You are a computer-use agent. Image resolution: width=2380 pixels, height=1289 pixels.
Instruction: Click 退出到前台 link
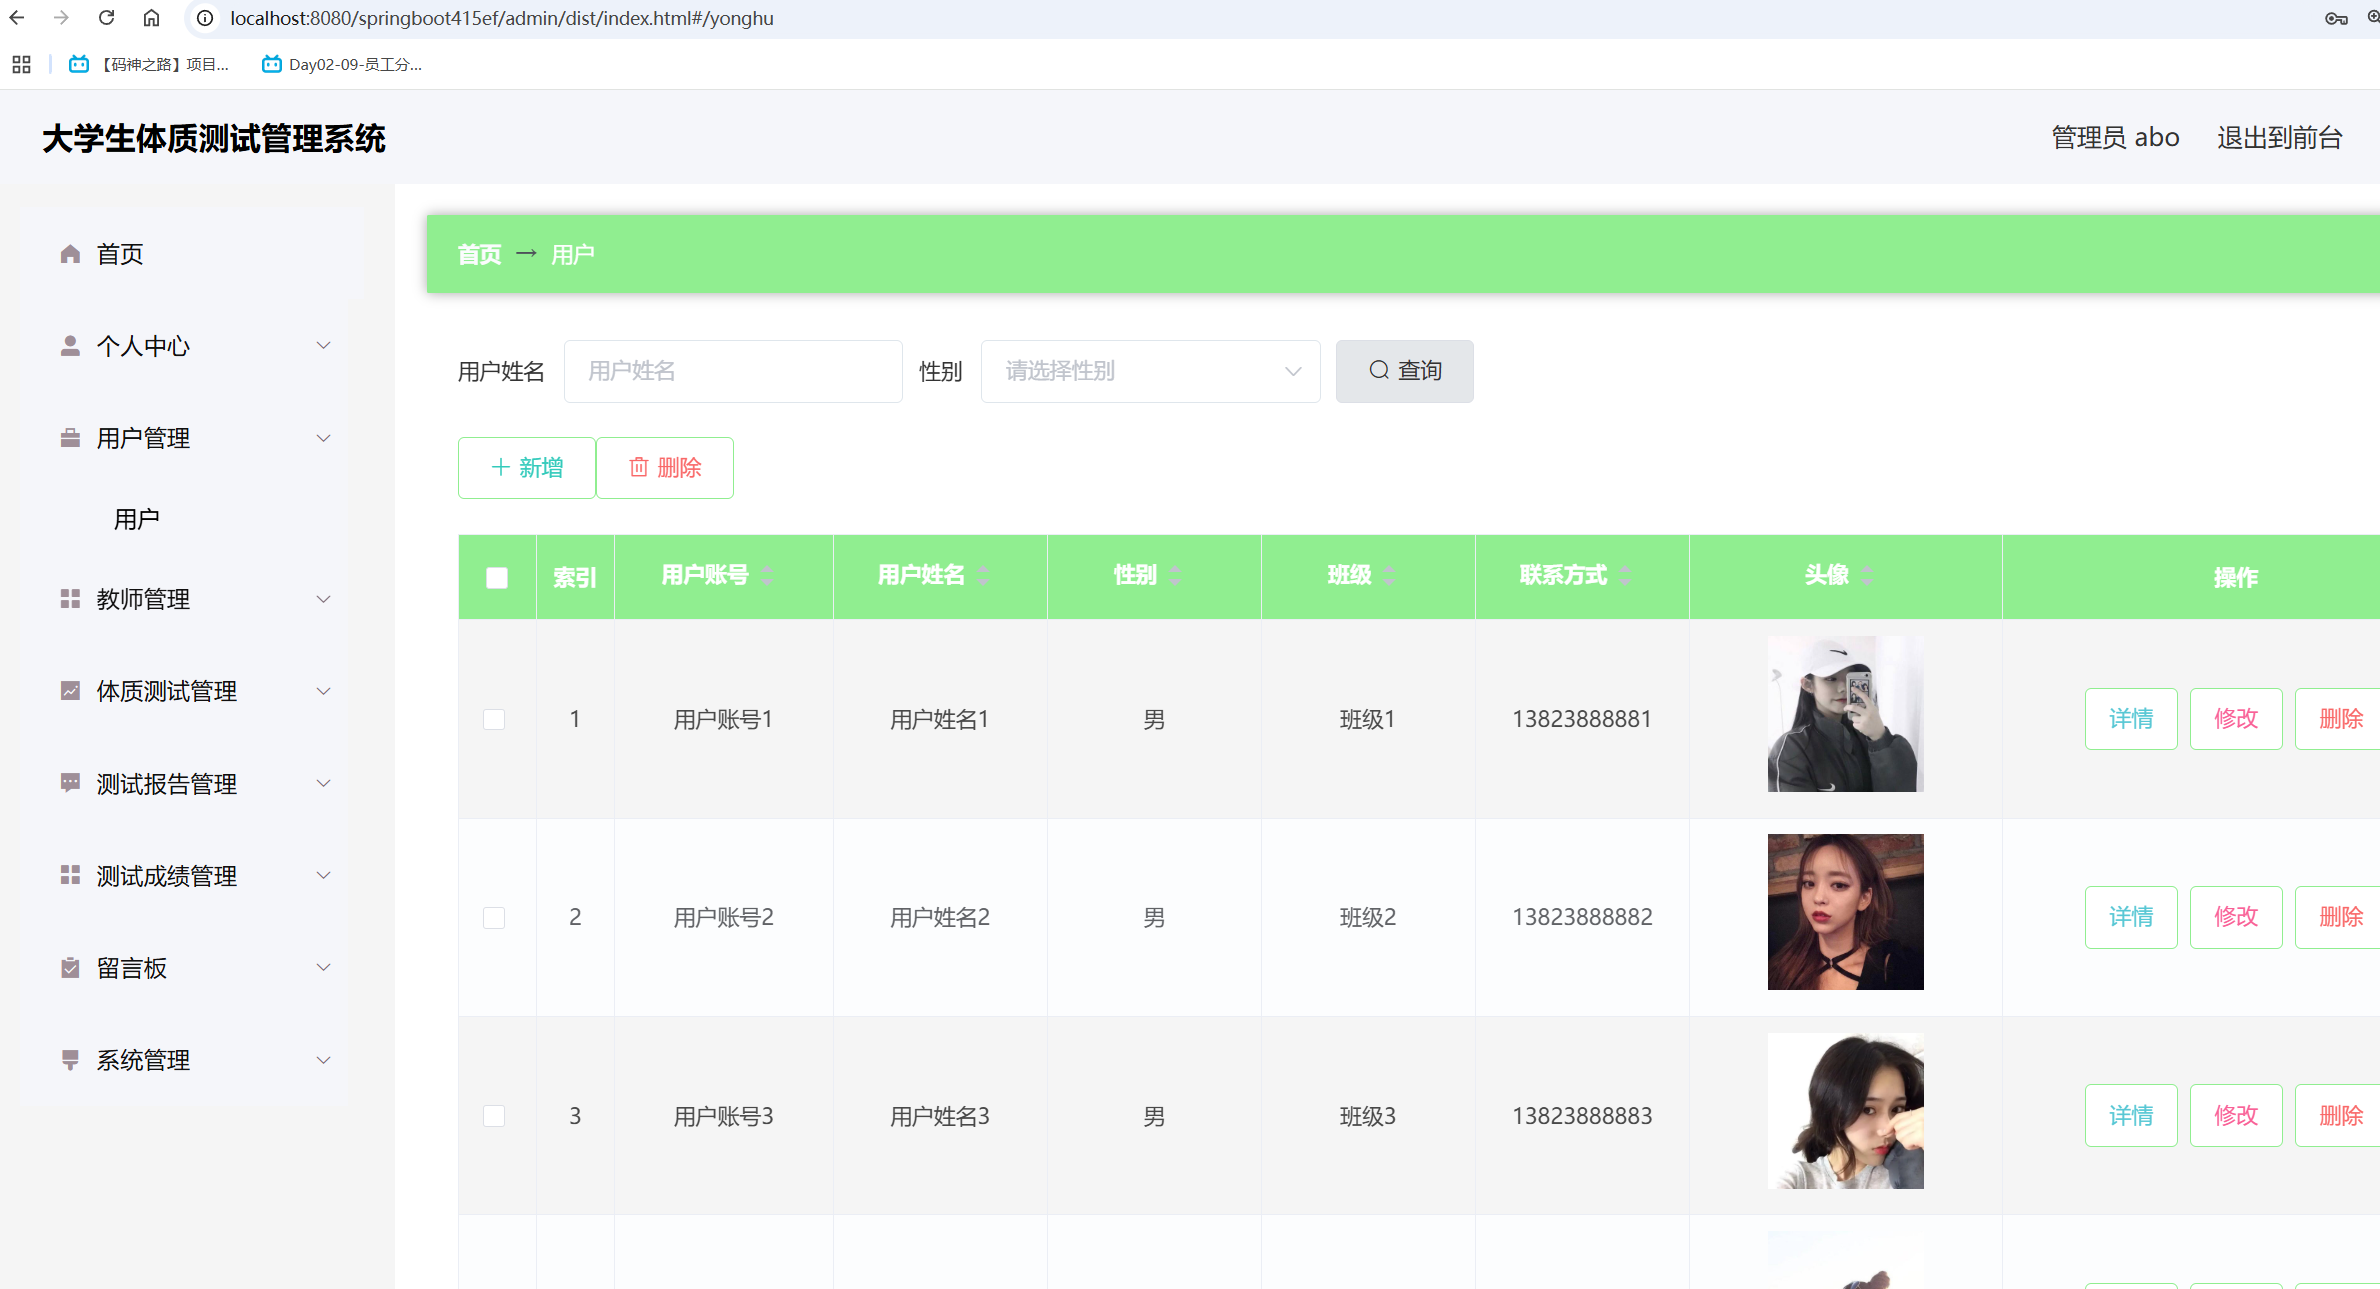coord(2279,138)
